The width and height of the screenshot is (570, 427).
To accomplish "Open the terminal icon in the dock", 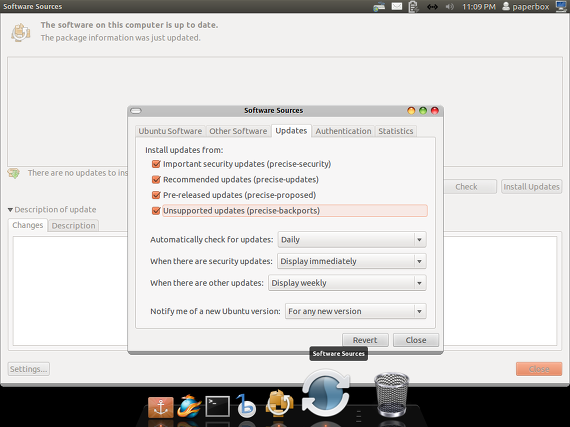I will (x=217, y=406).
